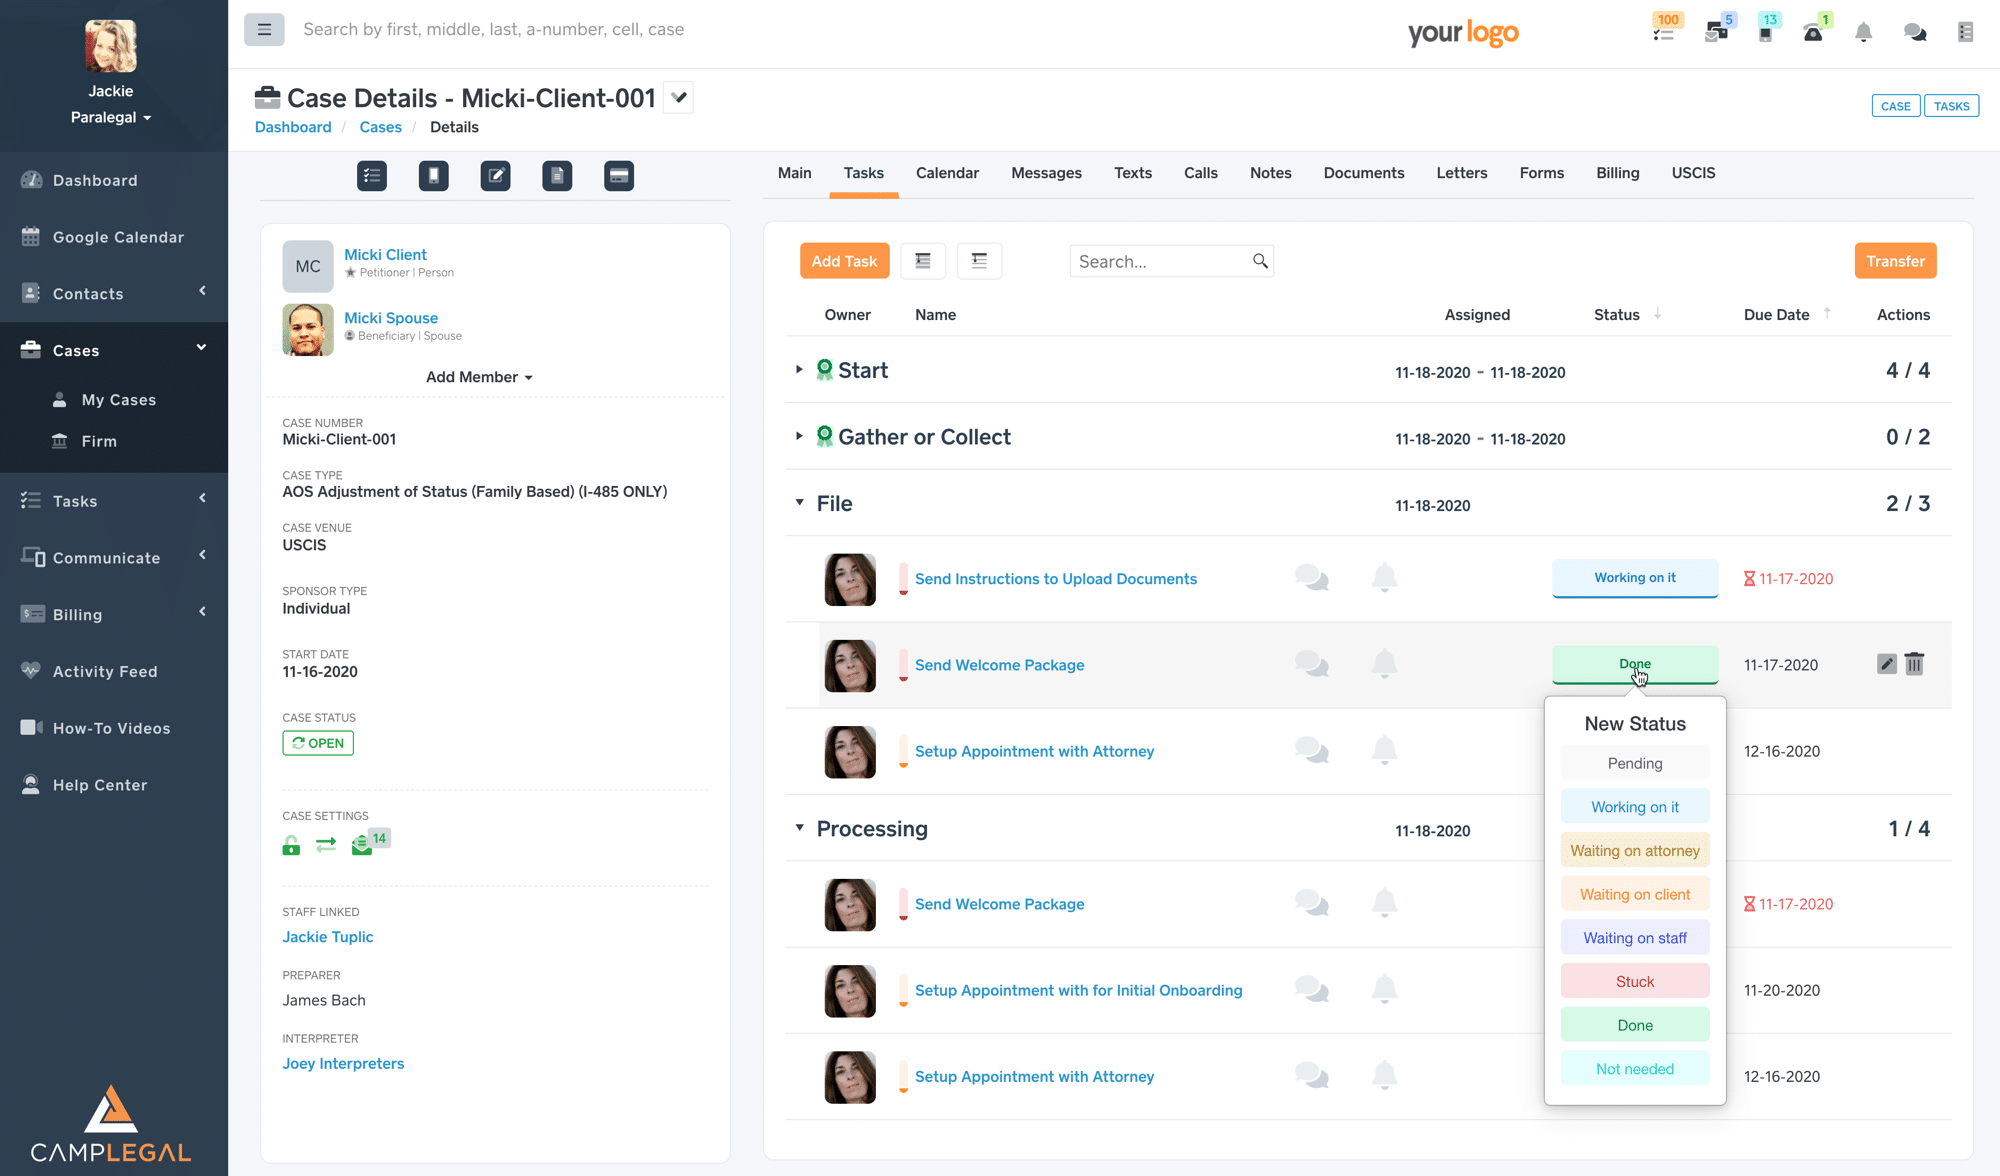Click the case lock icon under Case Settings
The height and width of the screenshot is (1176, 2000).
coord(291,846)
